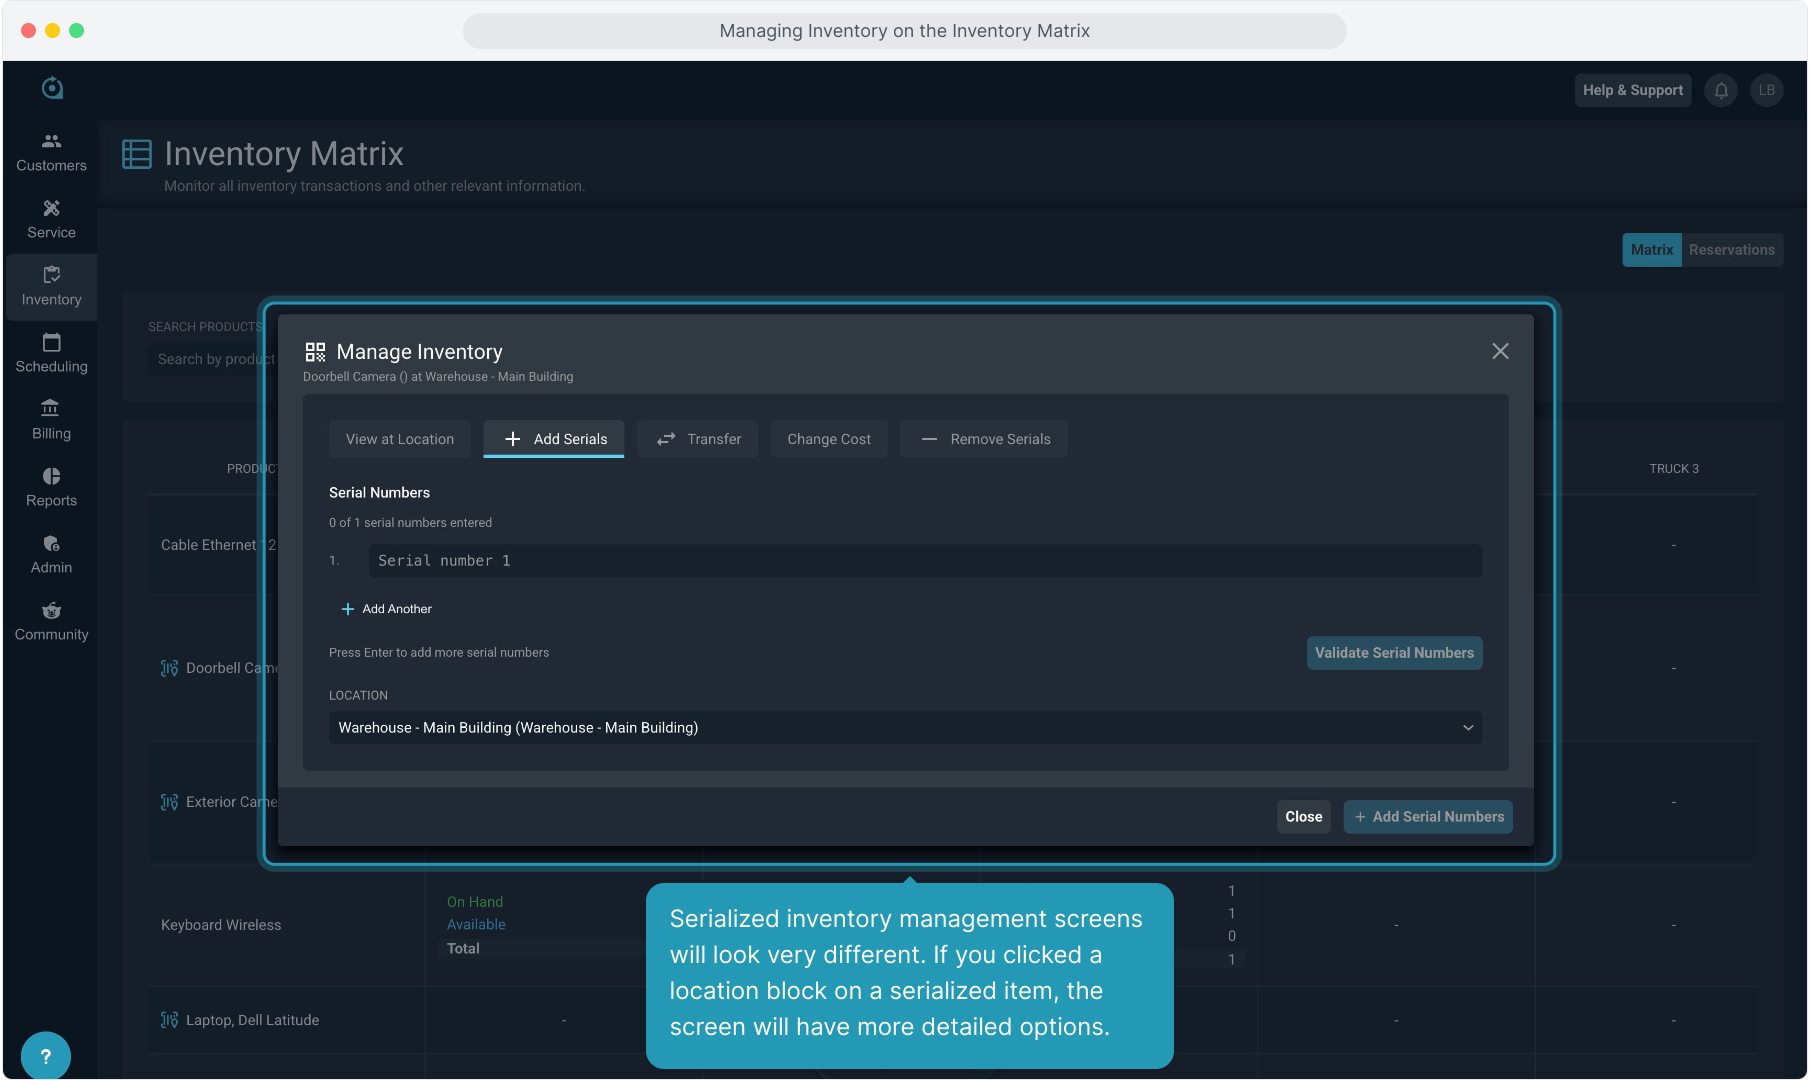Open the help question mark bubble
Image resolution: width=1810 pixels, height=1080 pixels.
tap(45, 1056)
